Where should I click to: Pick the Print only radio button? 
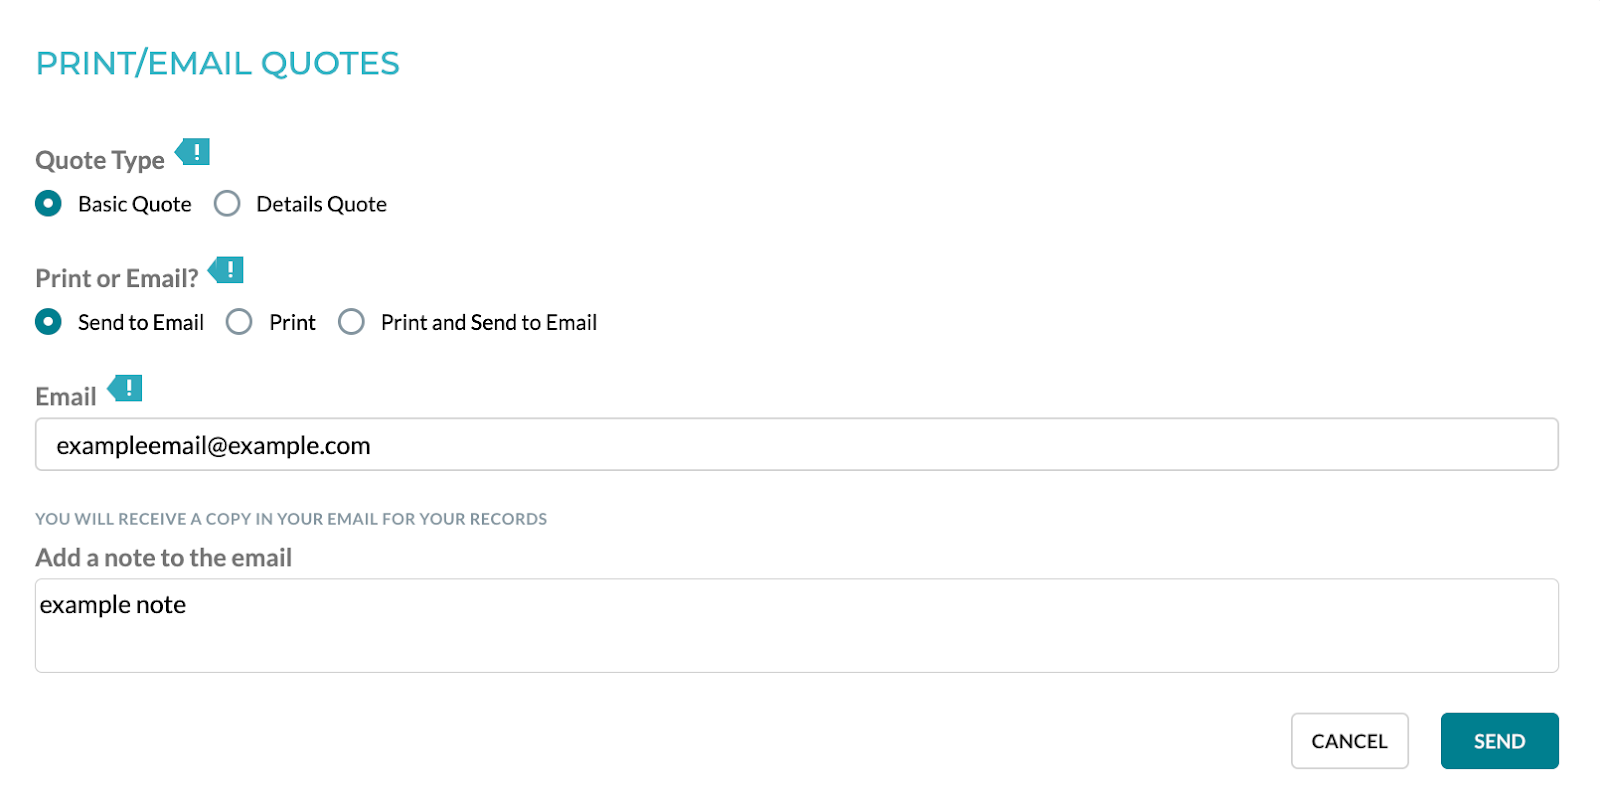tap(239, 322)
